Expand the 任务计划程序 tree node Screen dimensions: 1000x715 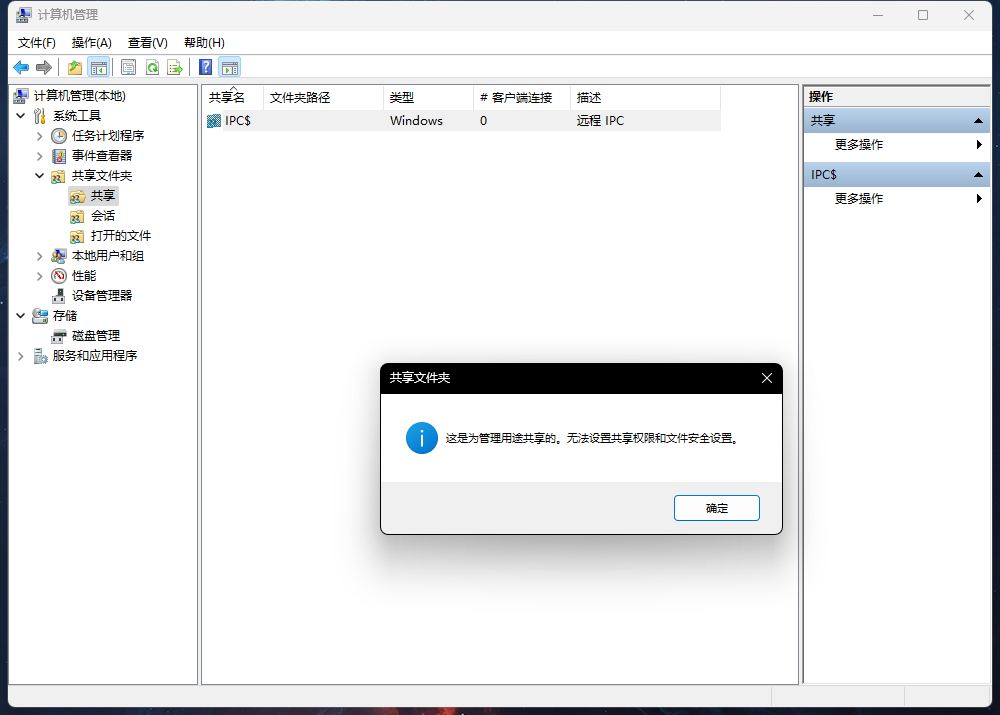pos(40,136)
